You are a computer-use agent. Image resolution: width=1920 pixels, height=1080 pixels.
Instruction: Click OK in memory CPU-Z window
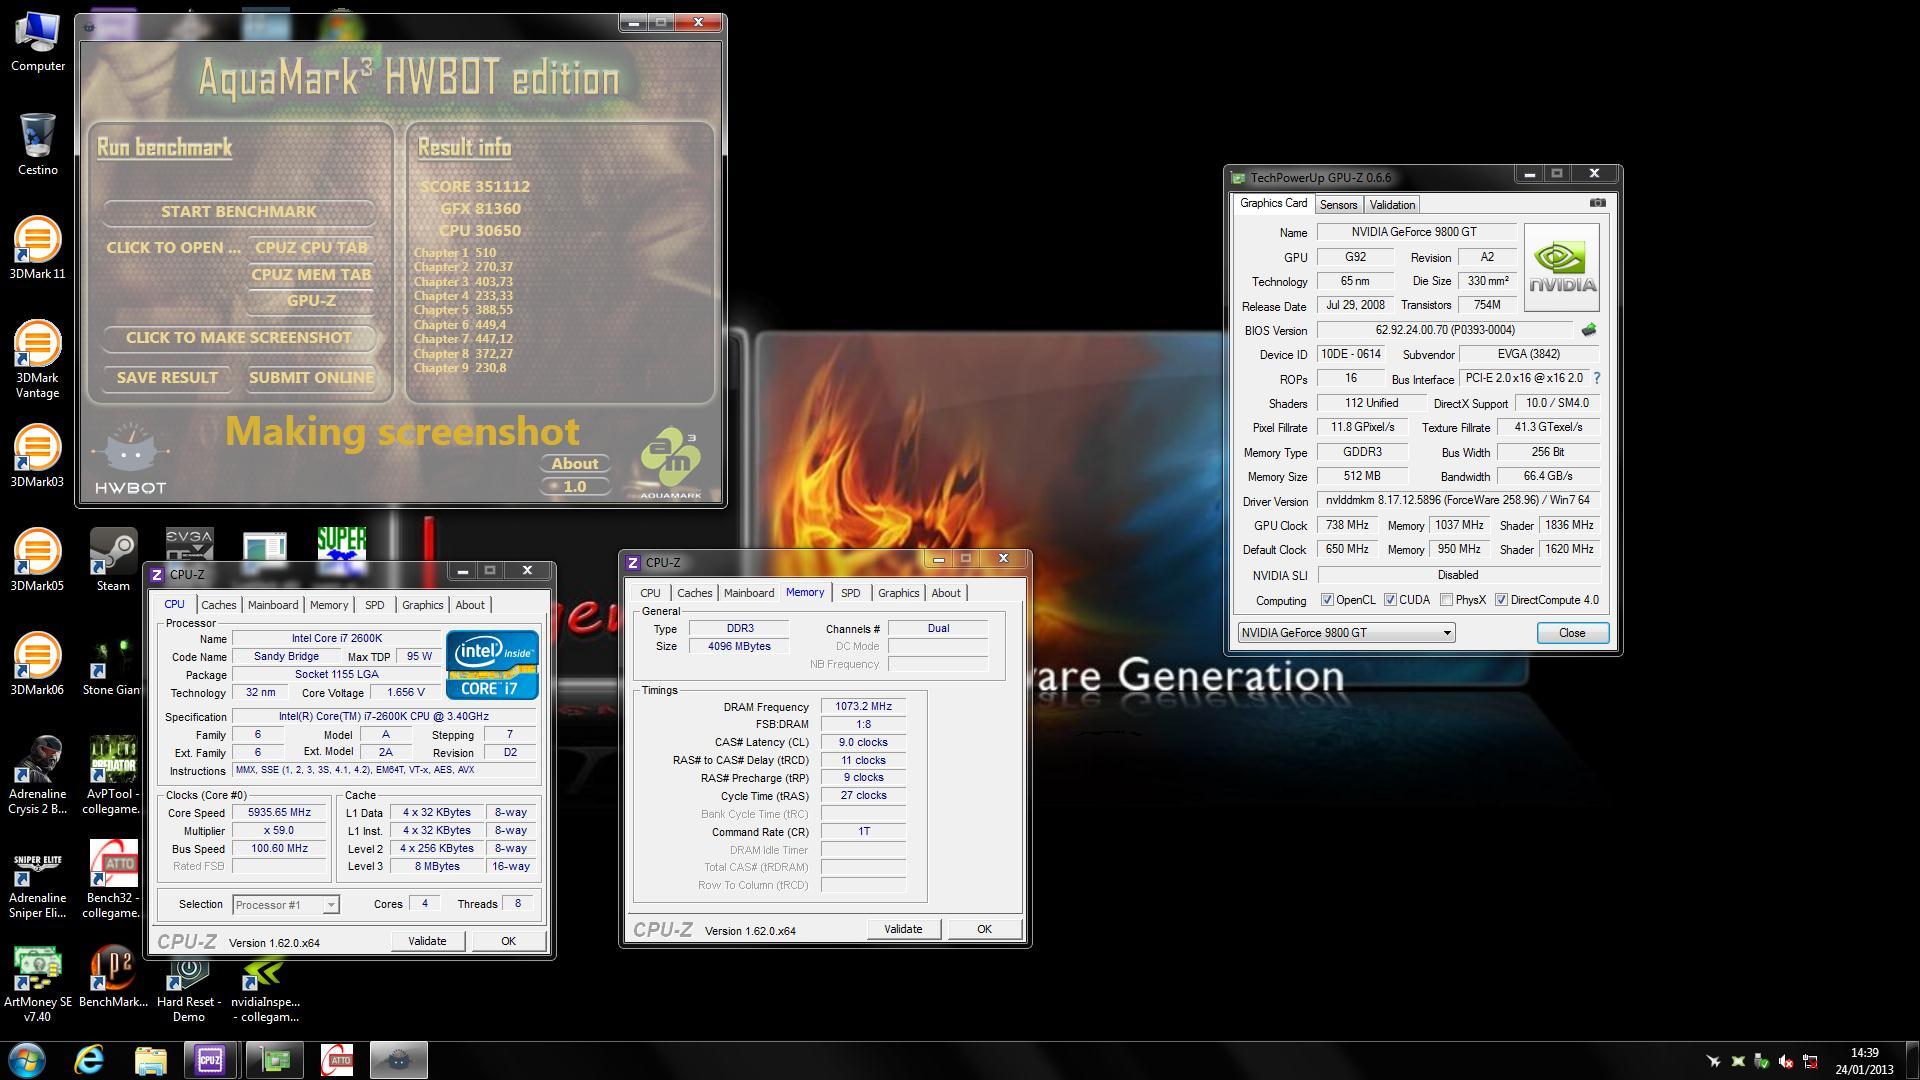984,929
